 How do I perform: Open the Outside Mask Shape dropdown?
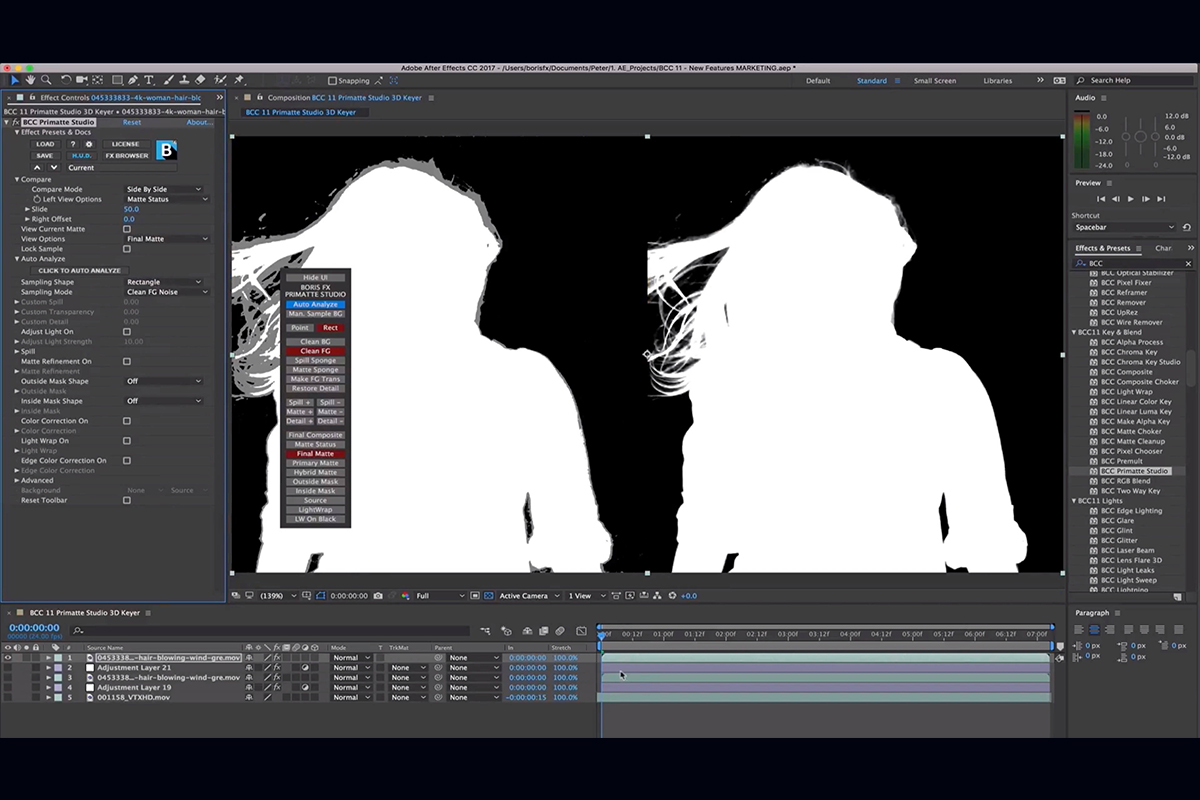click(163, 381)
